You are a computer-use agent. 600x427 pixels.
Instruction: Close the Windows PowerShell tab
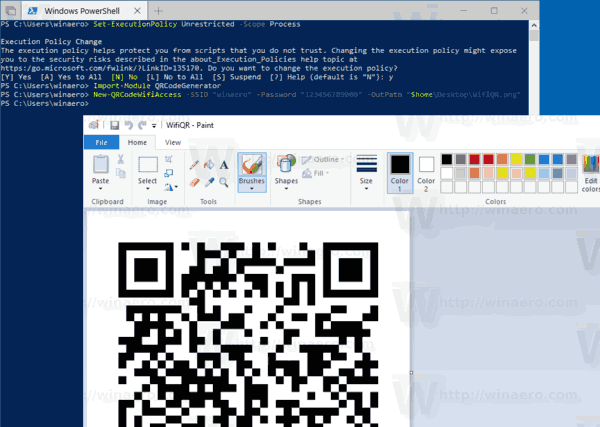pyautogui.click(x=137, y=11)
